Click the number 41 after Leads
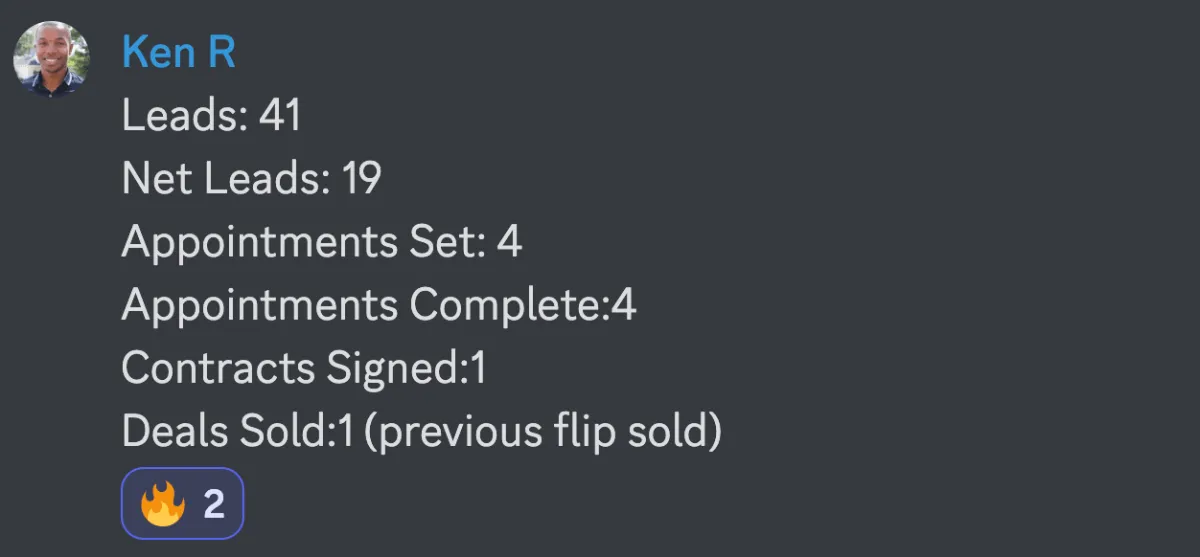Screen dimensions: 1200x557 click(x=280, y=116)
